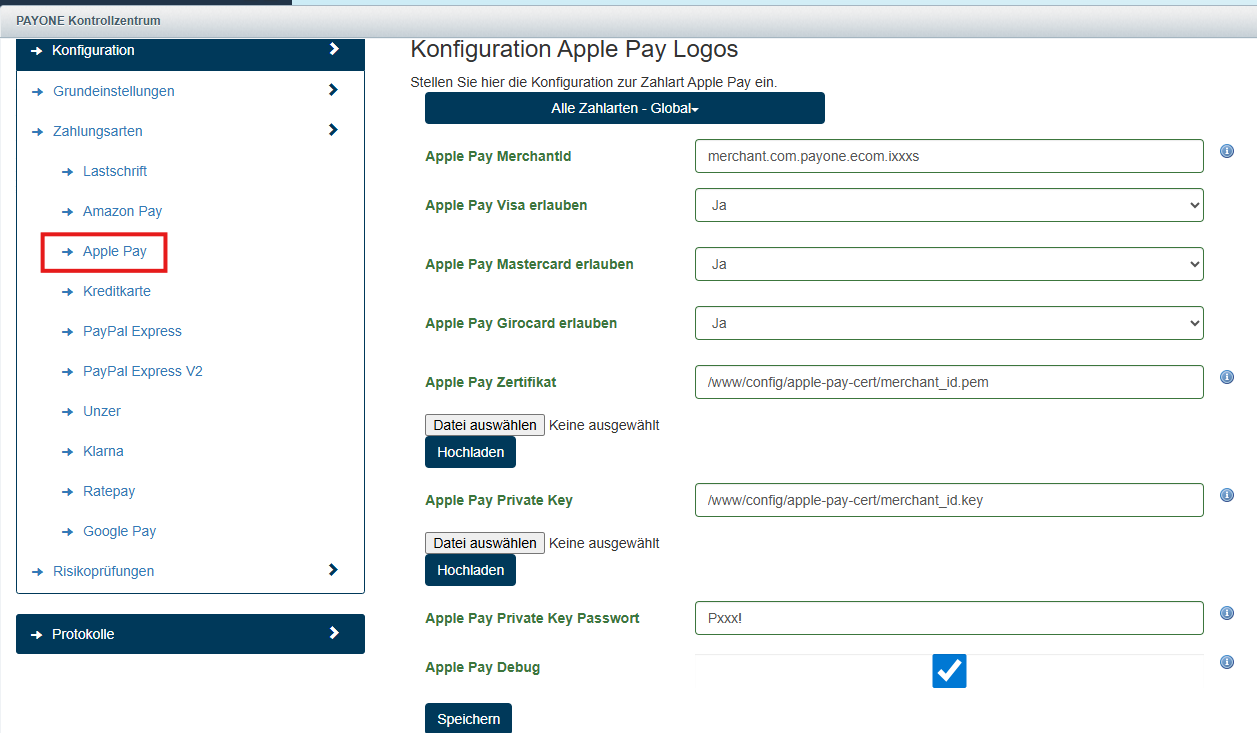Click Hochladen under Apple Pay Private Key
The width and height of the screenshot is (1257, 733).
470,570
